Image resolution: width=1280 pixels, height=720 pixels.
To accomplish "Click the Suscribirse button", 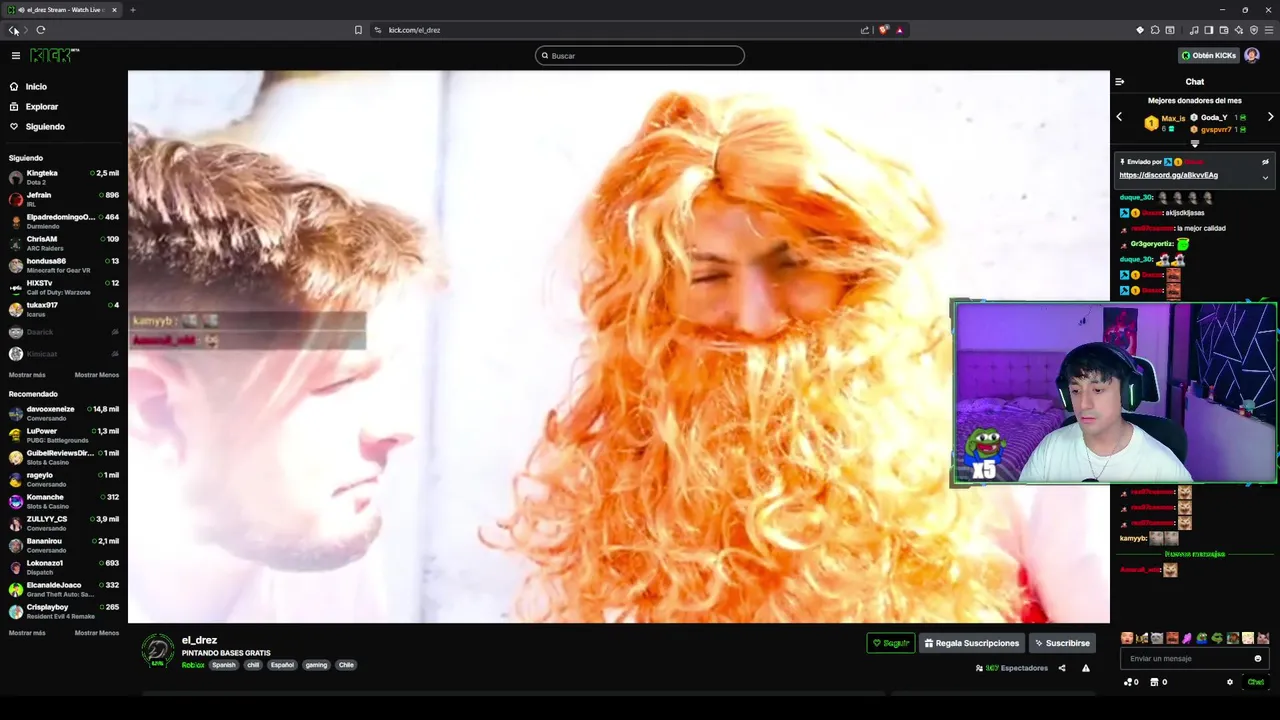I will click(1062, 643).
